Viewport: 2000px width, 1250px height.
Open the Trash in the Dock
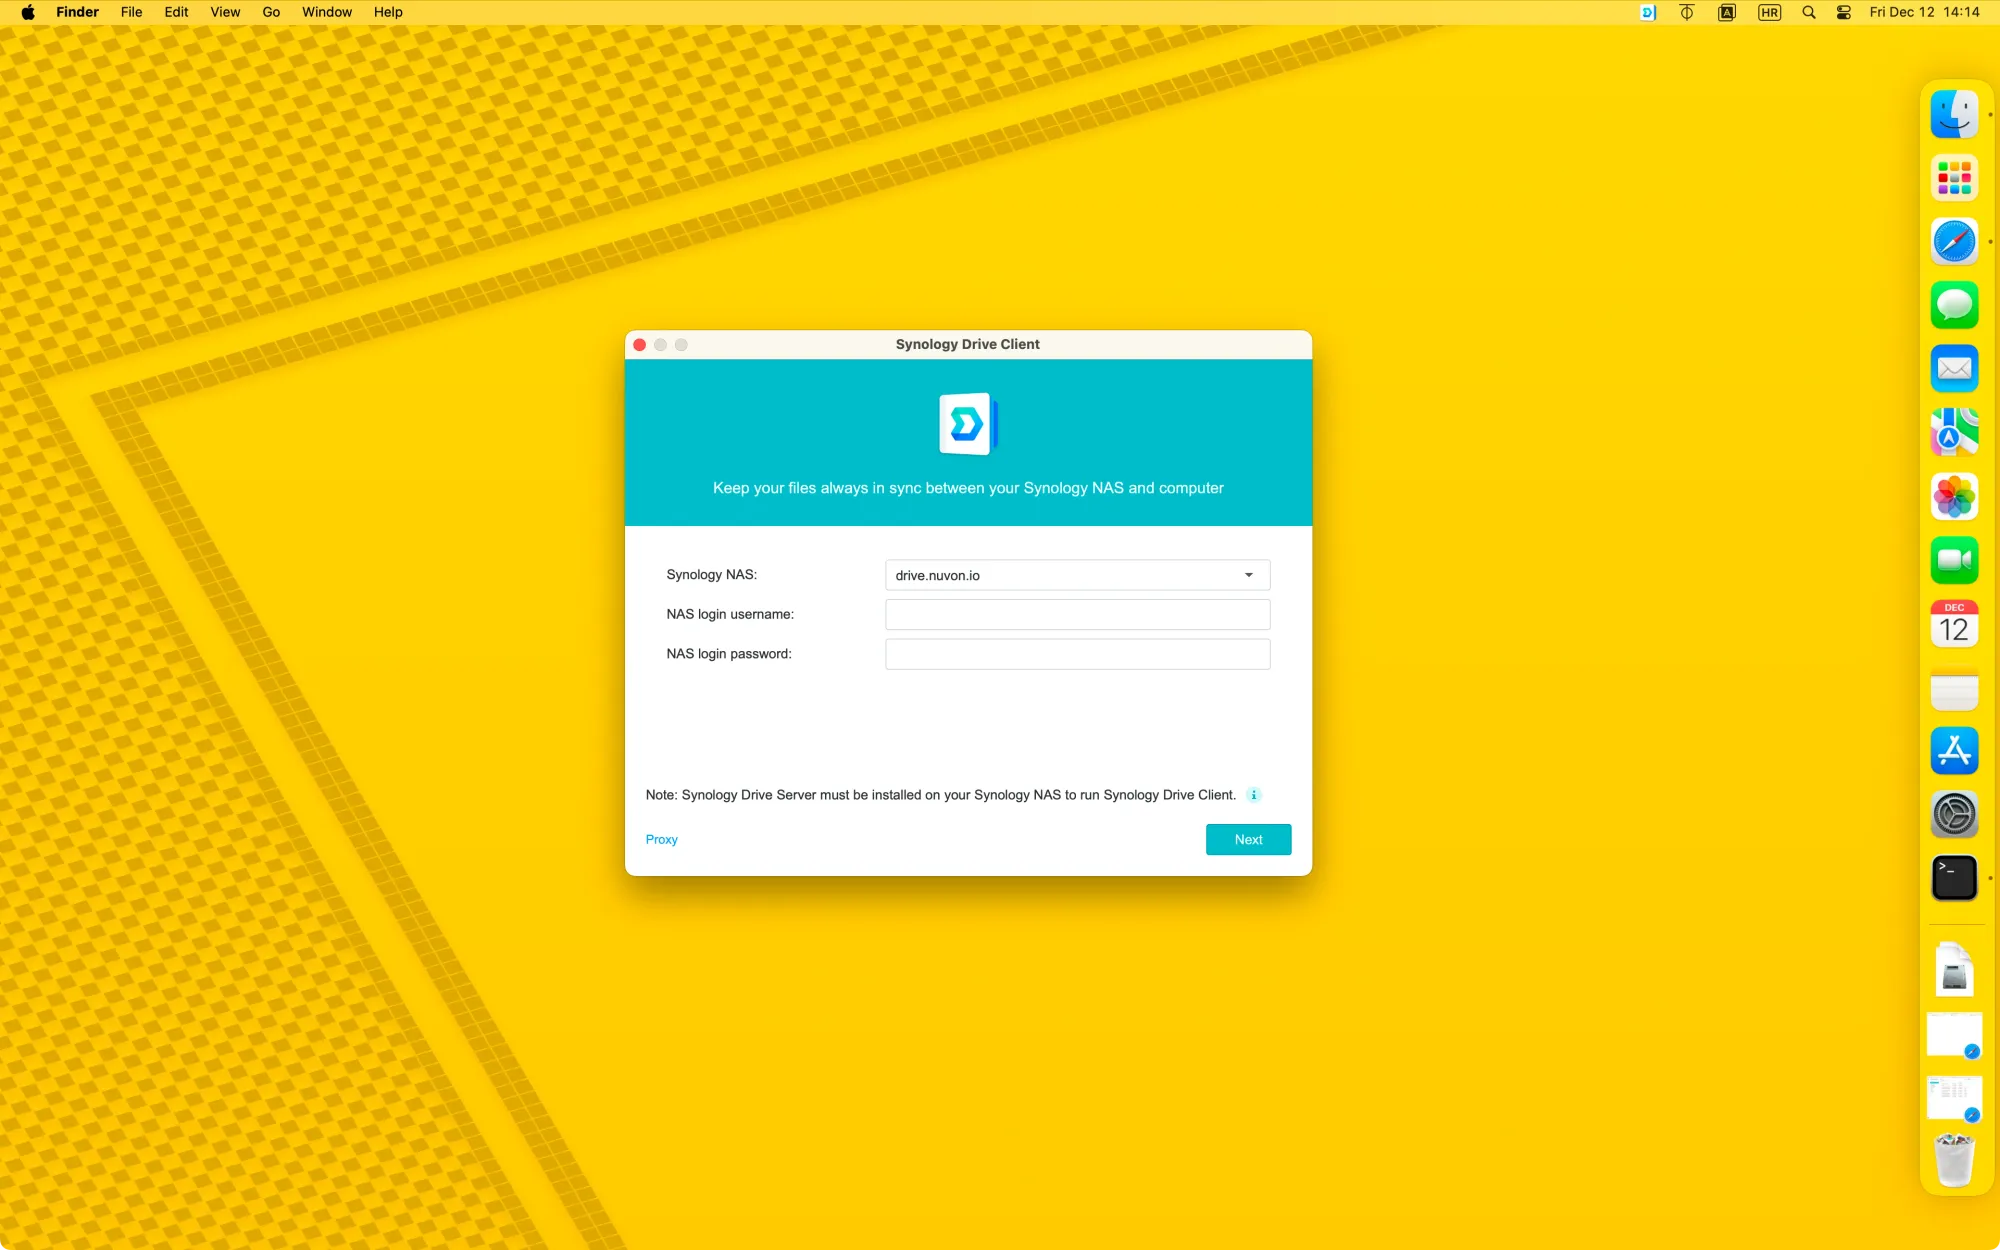[x=1954, y=1160]
